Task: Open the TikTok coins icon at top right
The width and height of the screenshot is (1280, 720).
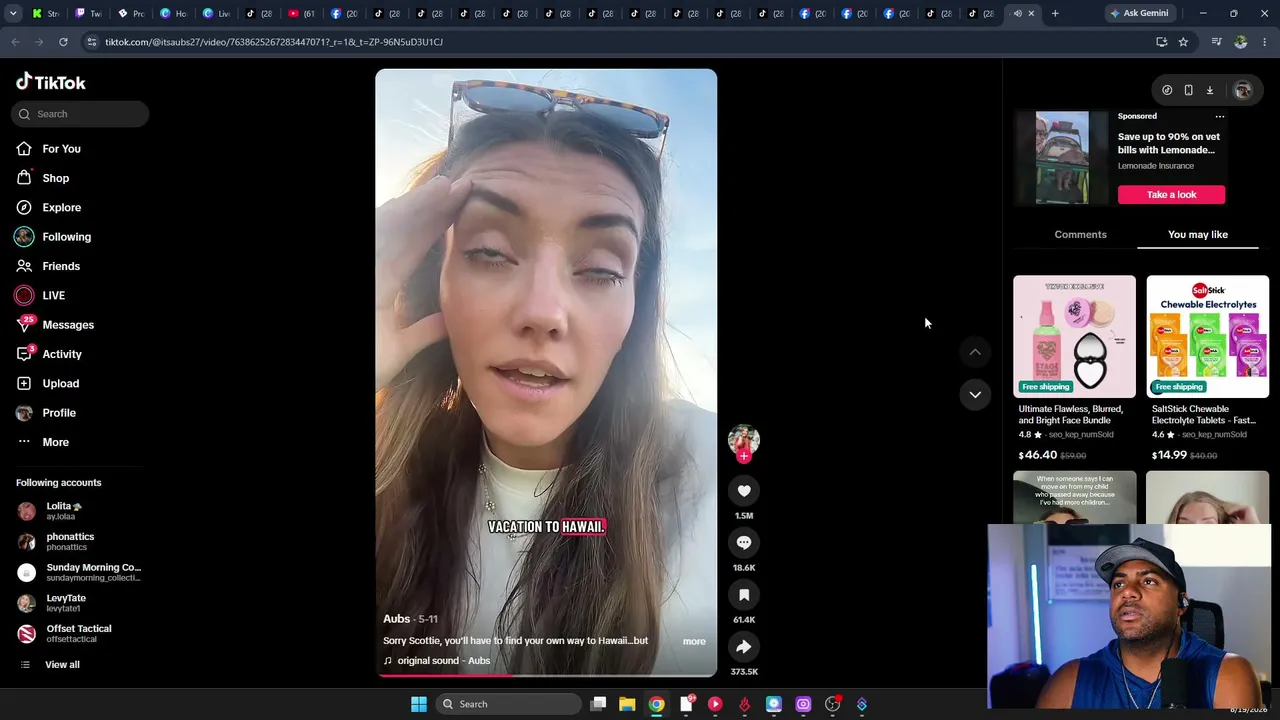Action: click(x=1167, y=90)
